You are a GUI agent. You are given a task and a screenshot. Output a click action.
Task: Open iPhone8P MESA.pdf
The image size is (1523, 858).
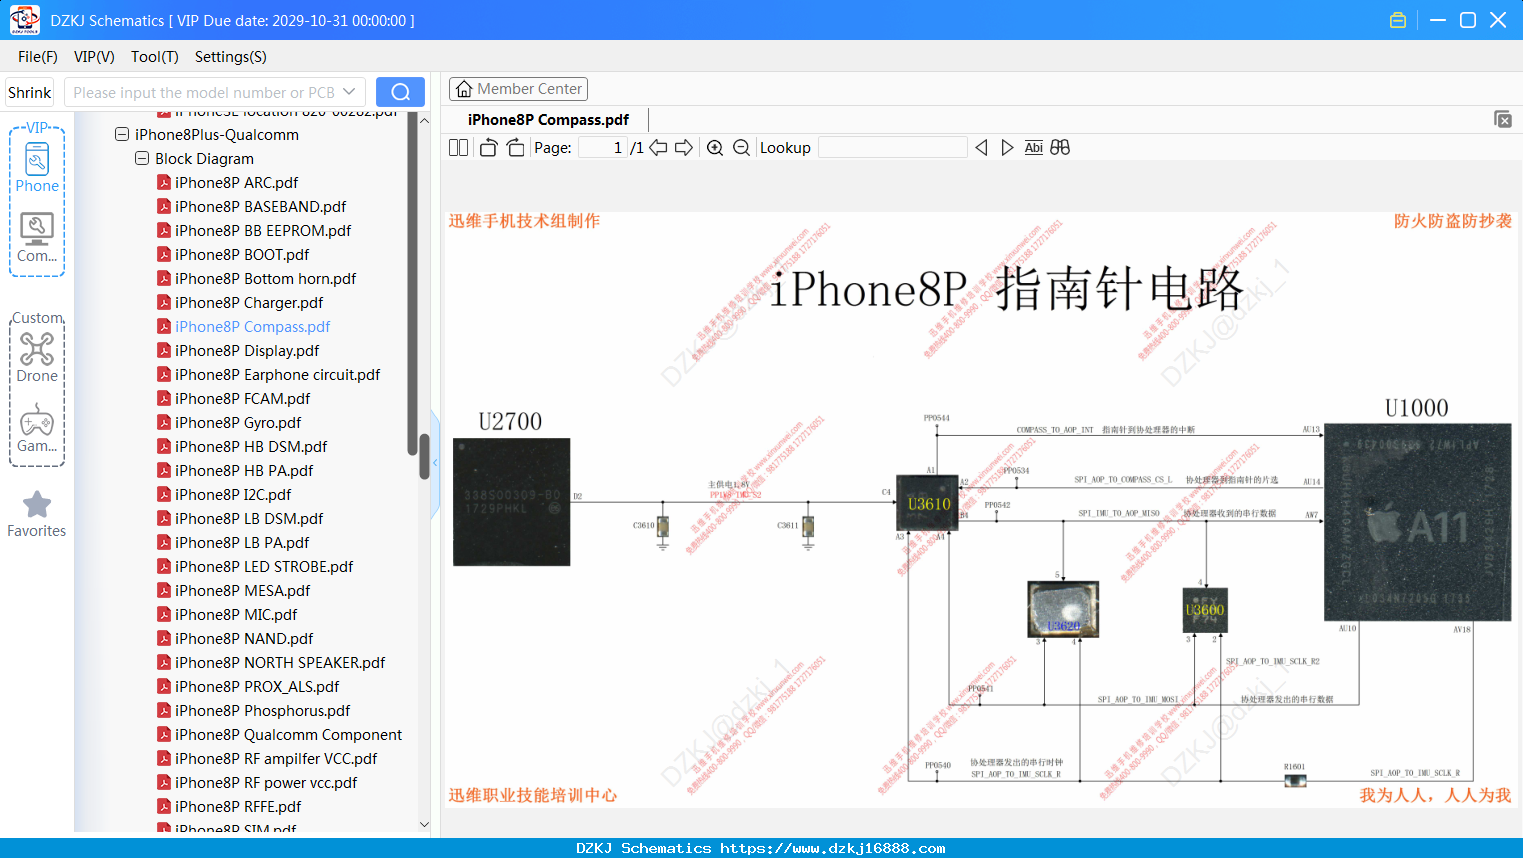[242, 591]
